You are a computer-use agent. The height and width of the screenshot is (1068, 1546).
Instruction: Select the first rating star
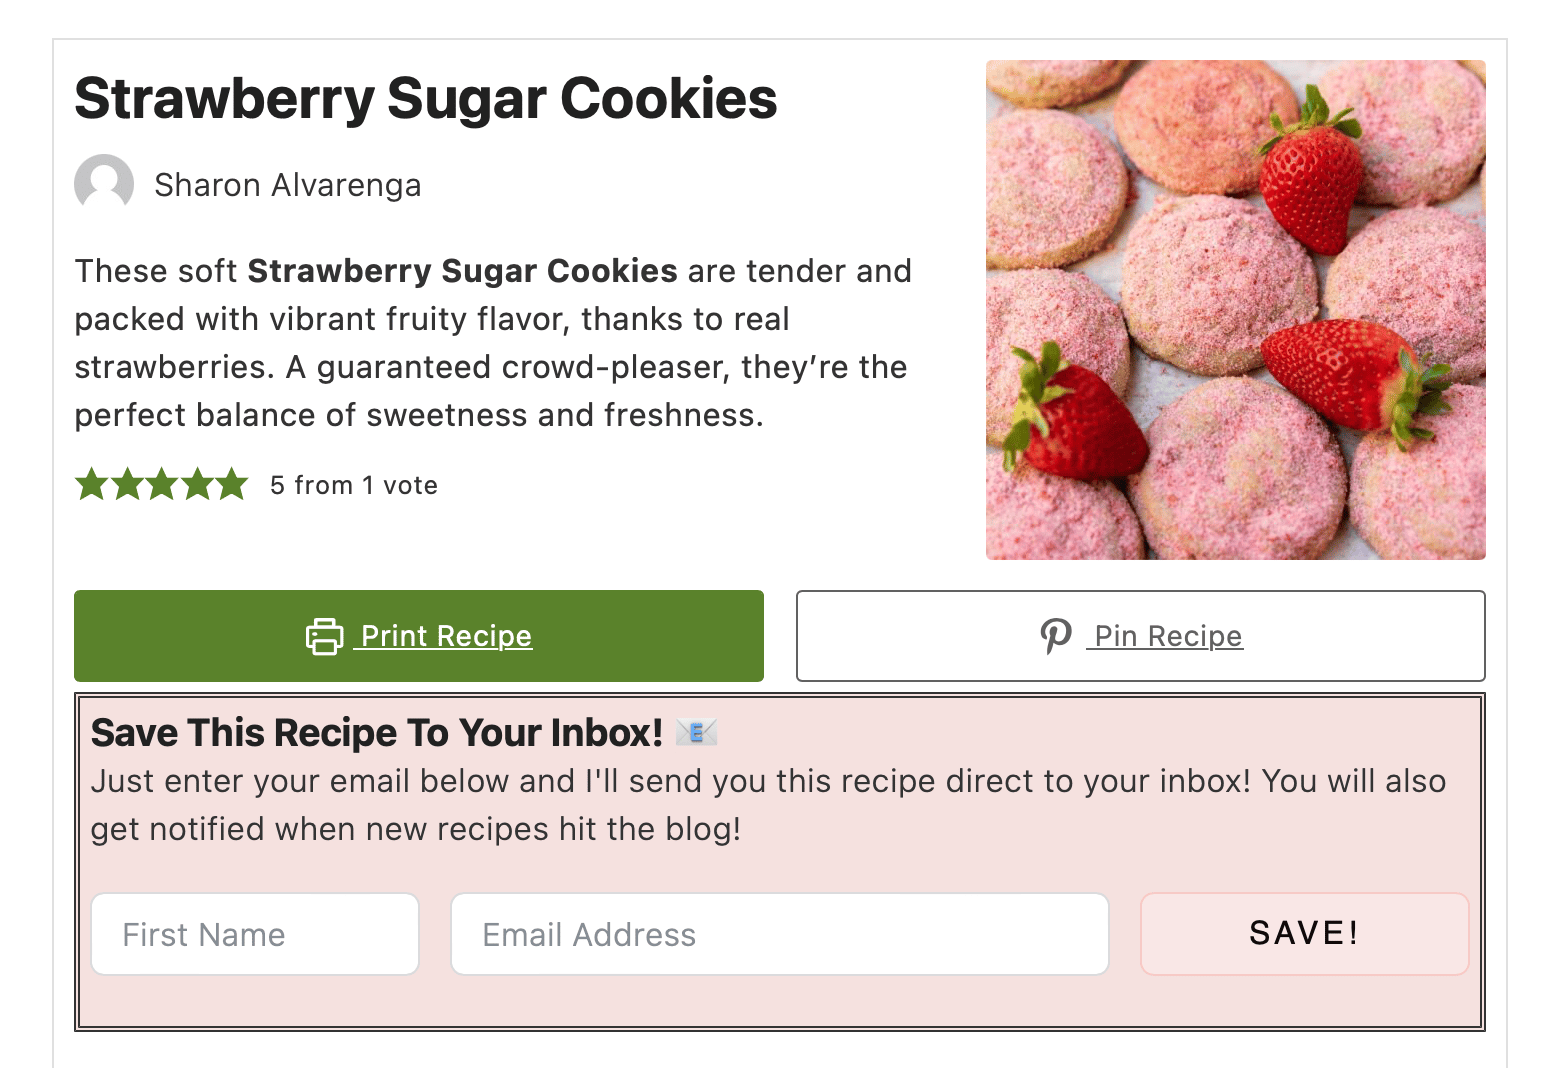click(x=91, y=485)
